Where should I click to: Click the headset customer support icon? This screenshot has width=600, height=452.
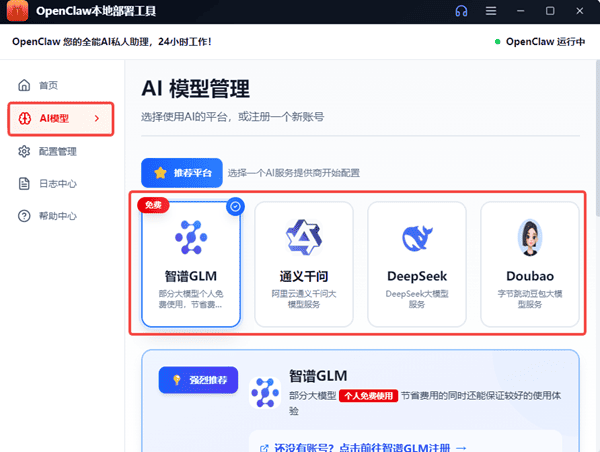point(461,11)
